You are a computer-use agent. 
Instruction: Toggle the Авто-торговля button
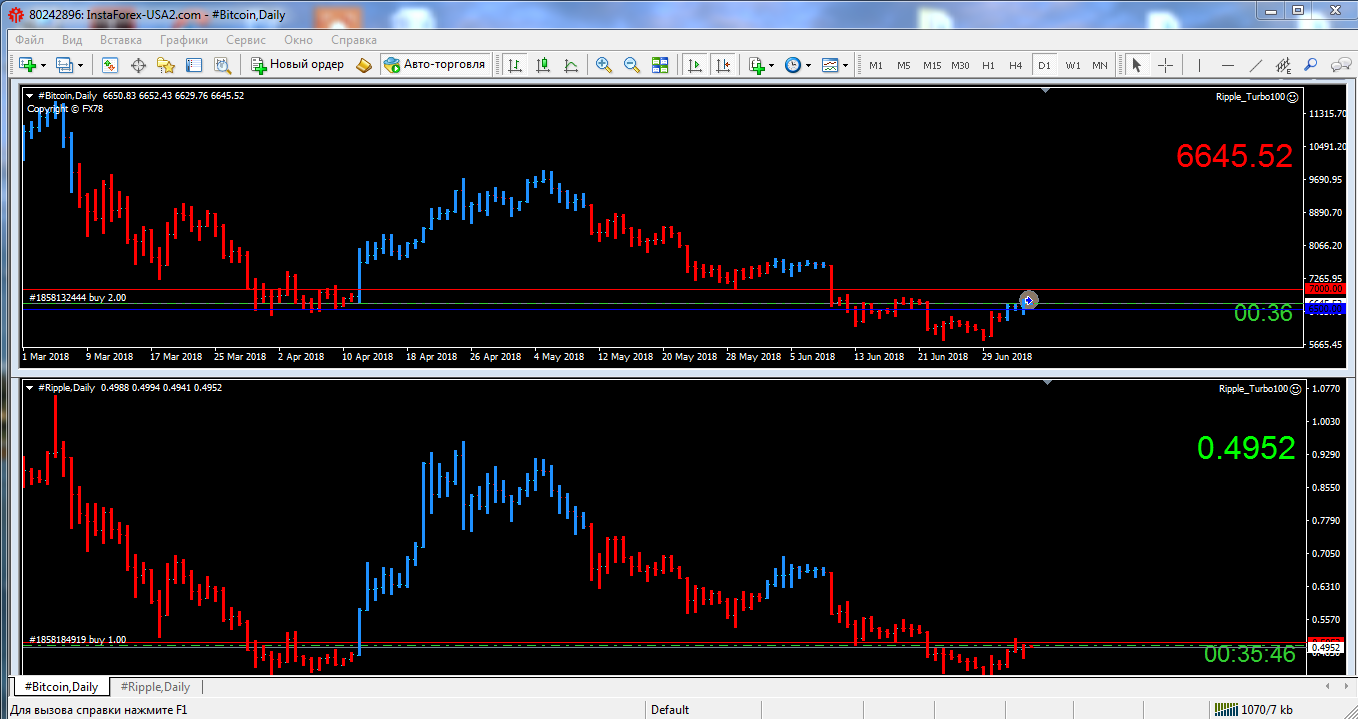tap(435, 65)
